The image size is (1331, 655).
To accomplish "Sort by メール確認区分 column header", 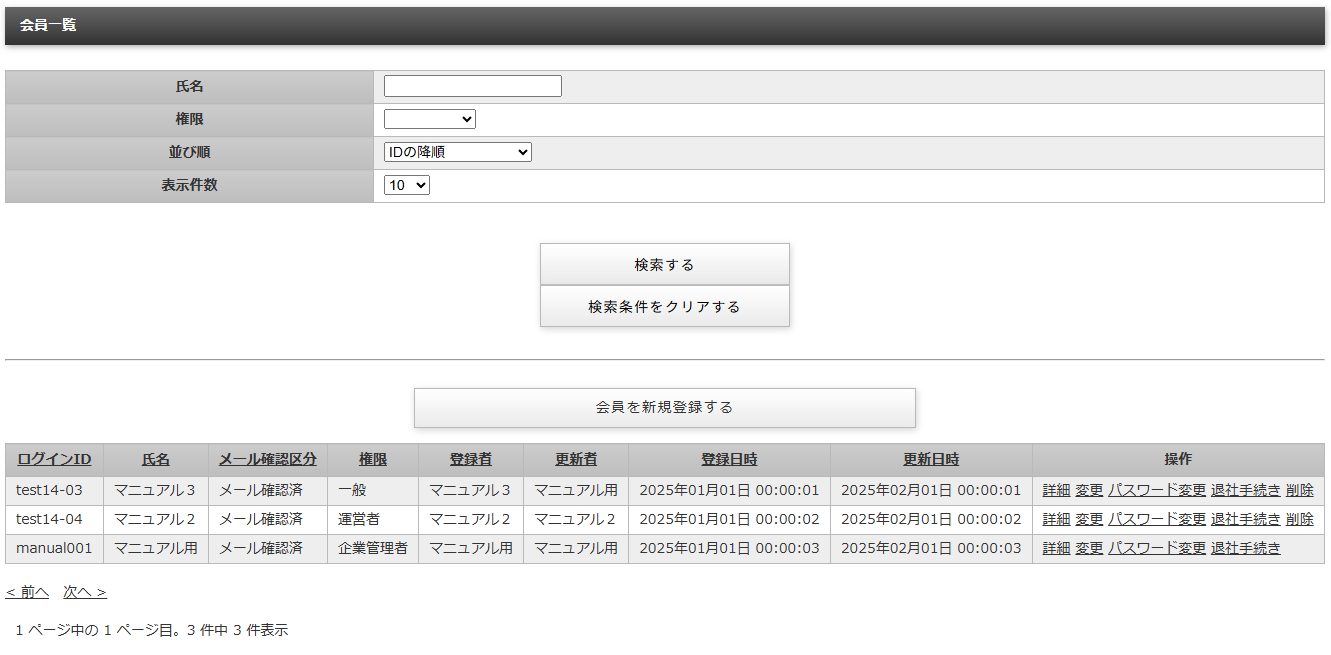I will pyautogui.click(x=267, y=460).
